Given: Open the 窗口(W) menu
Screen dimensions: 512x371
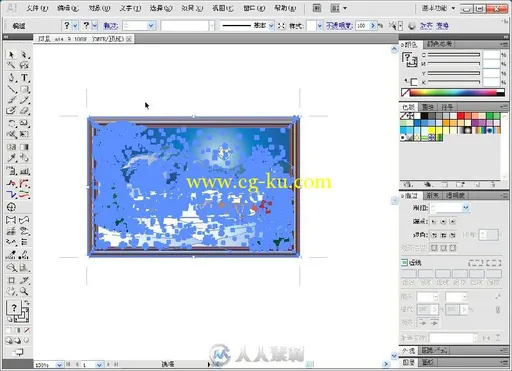Looking at the screenshot, I should (x=254, y=8).
